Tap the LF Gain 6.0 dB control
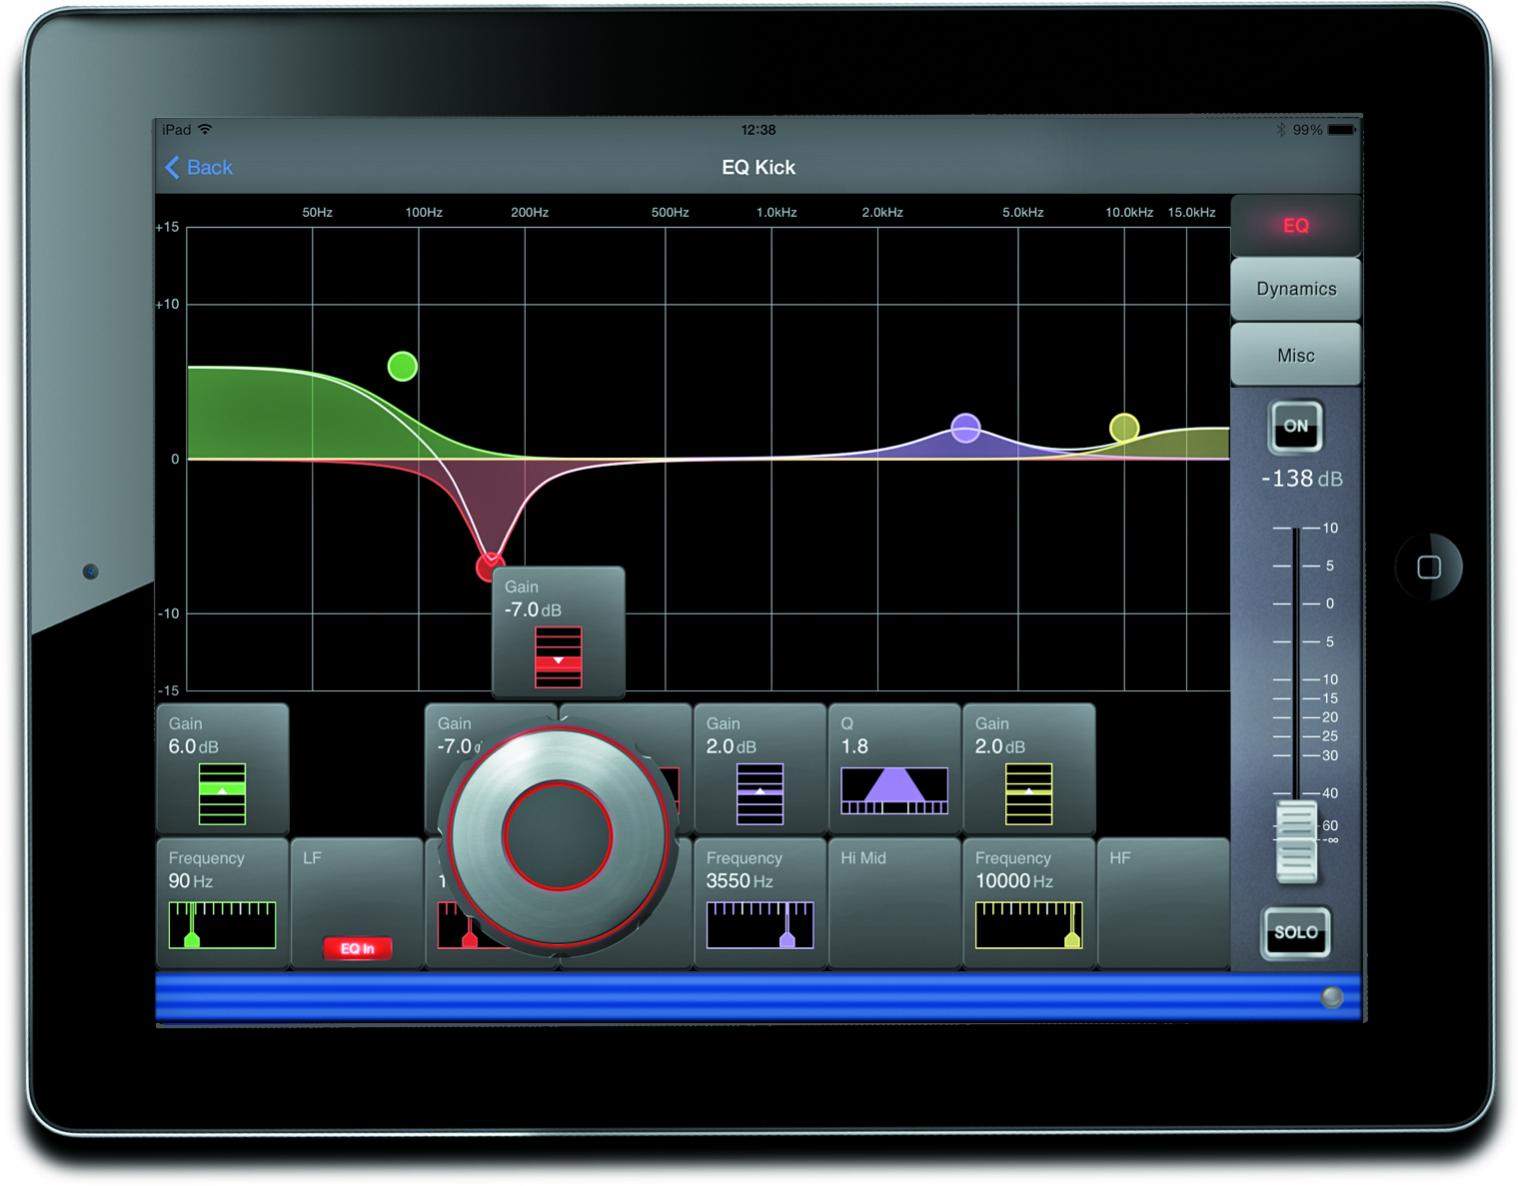 point(223,769)
